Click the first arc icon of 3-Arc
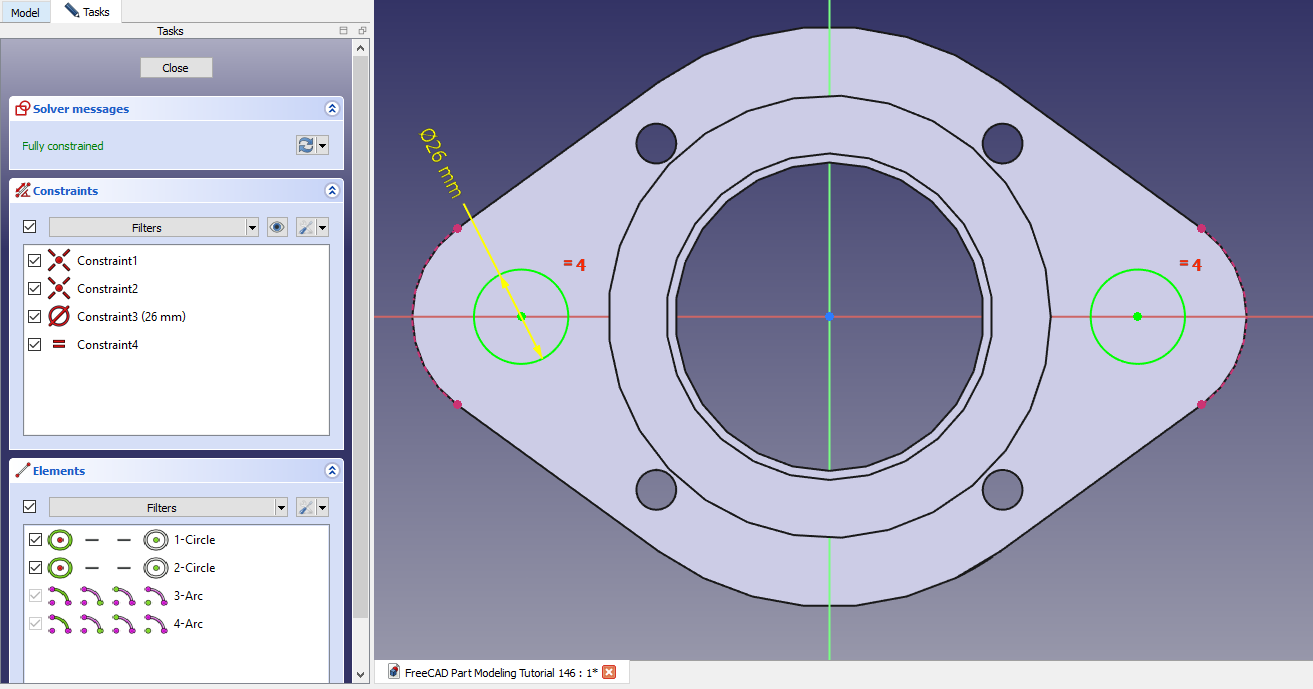1313x689 pixels. [60, 595]
